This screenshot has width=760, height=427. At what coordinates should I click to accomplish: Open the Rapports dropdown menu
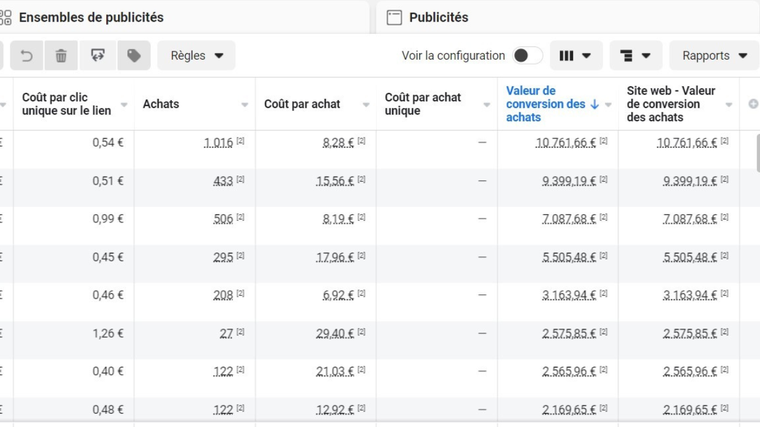(714, 56)
